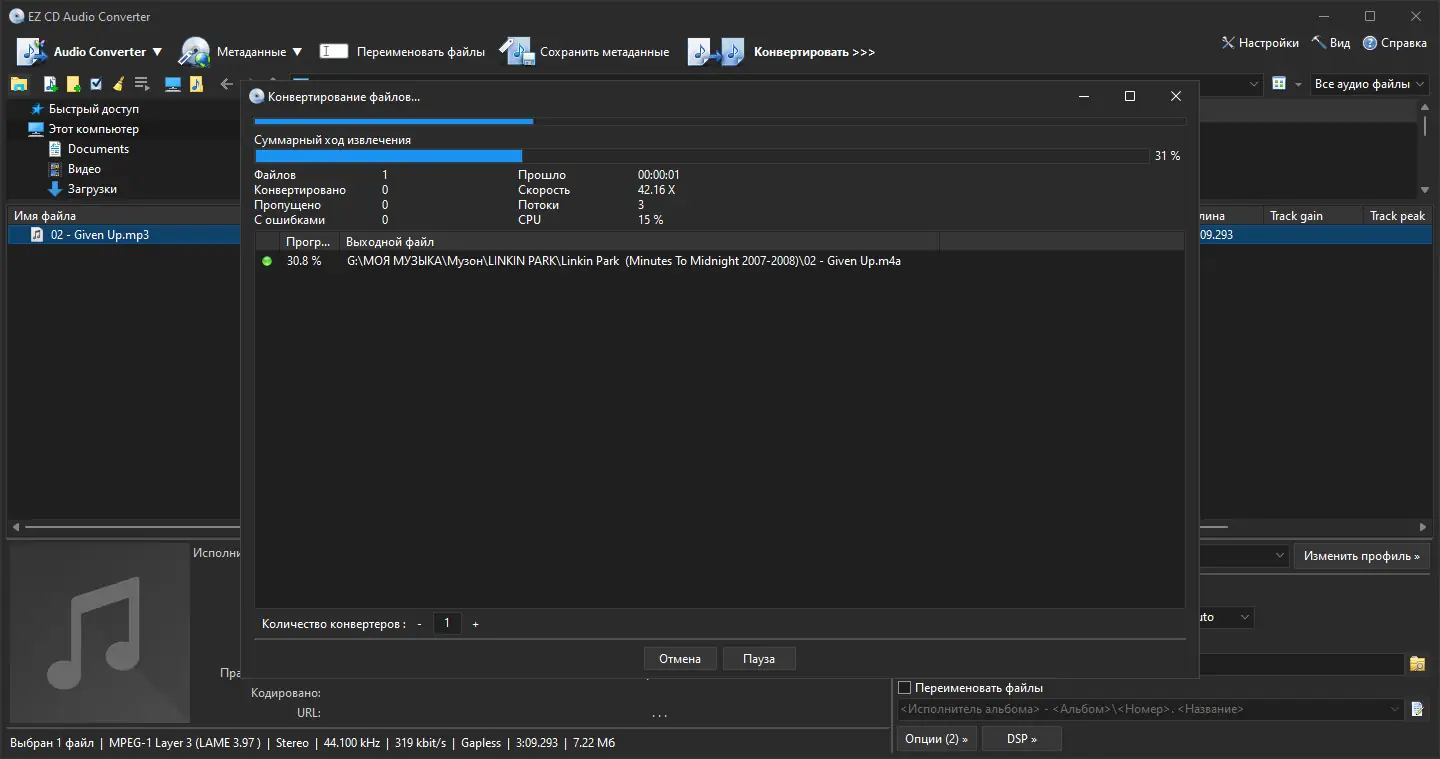Screen dimensions: 1440x759
Task: Click the browse output folder icon
Action: point(1417,664)
